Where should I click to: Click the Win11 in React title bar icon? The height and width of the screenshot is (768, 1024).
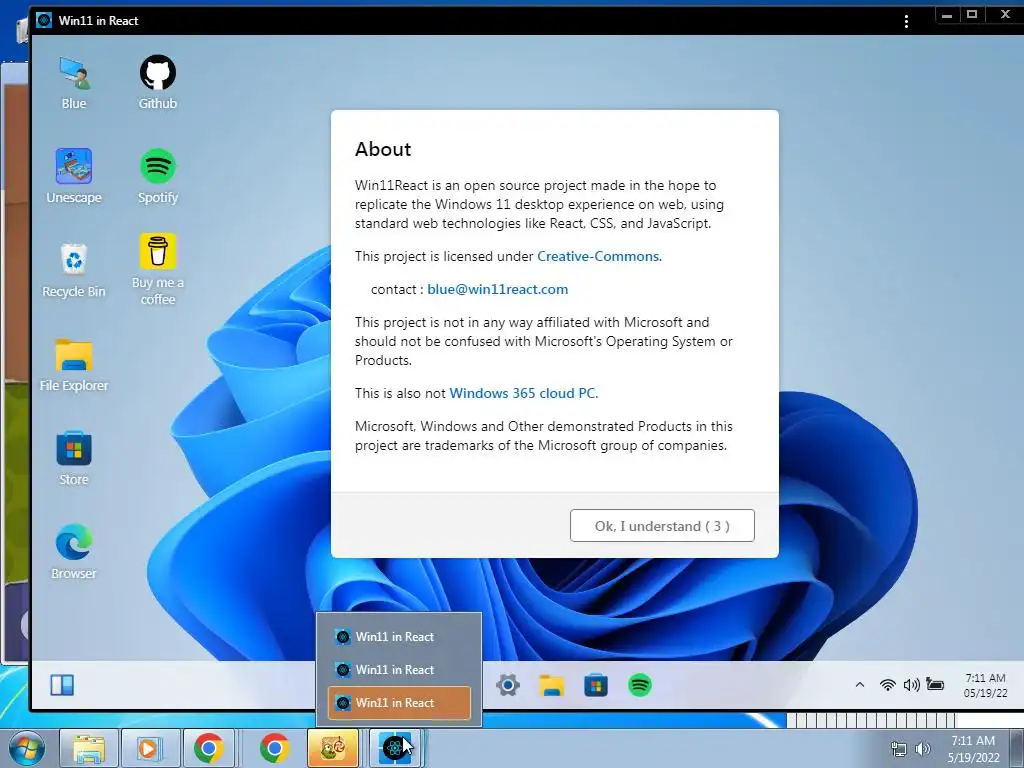[x=44, y=20]
